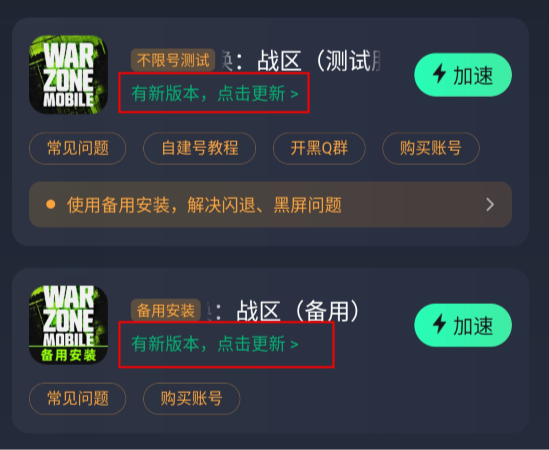Click 有新版本 update link for 战区（测试服）

215,94
